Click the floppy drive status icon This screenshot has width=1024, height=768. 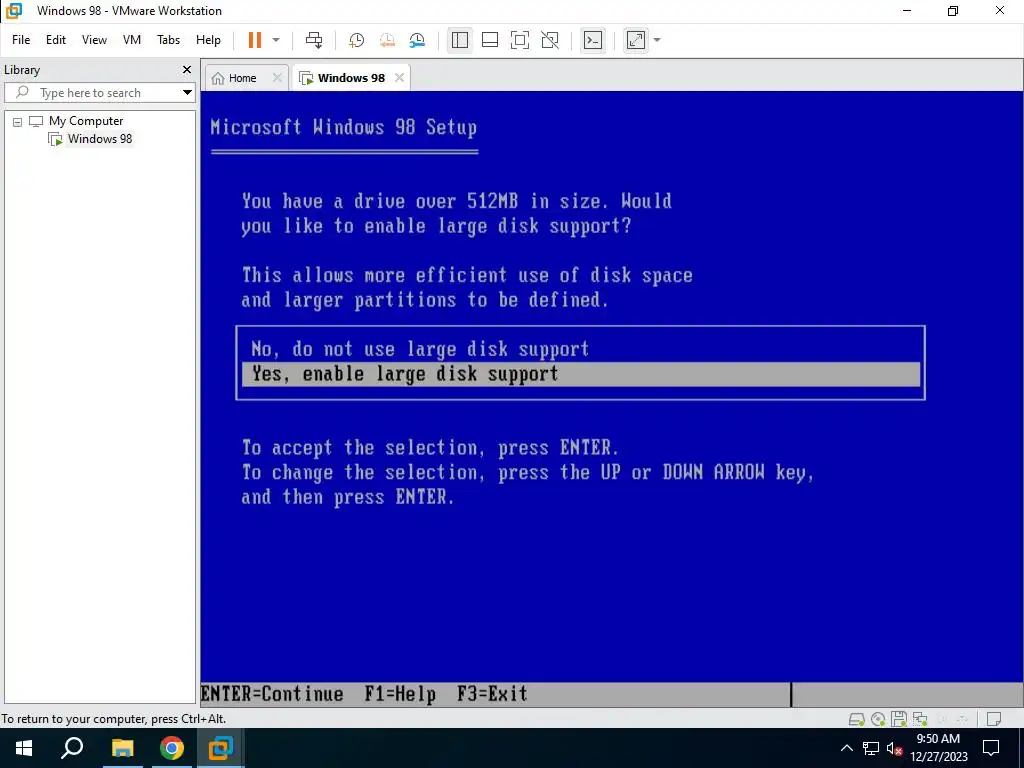[899, 719]
